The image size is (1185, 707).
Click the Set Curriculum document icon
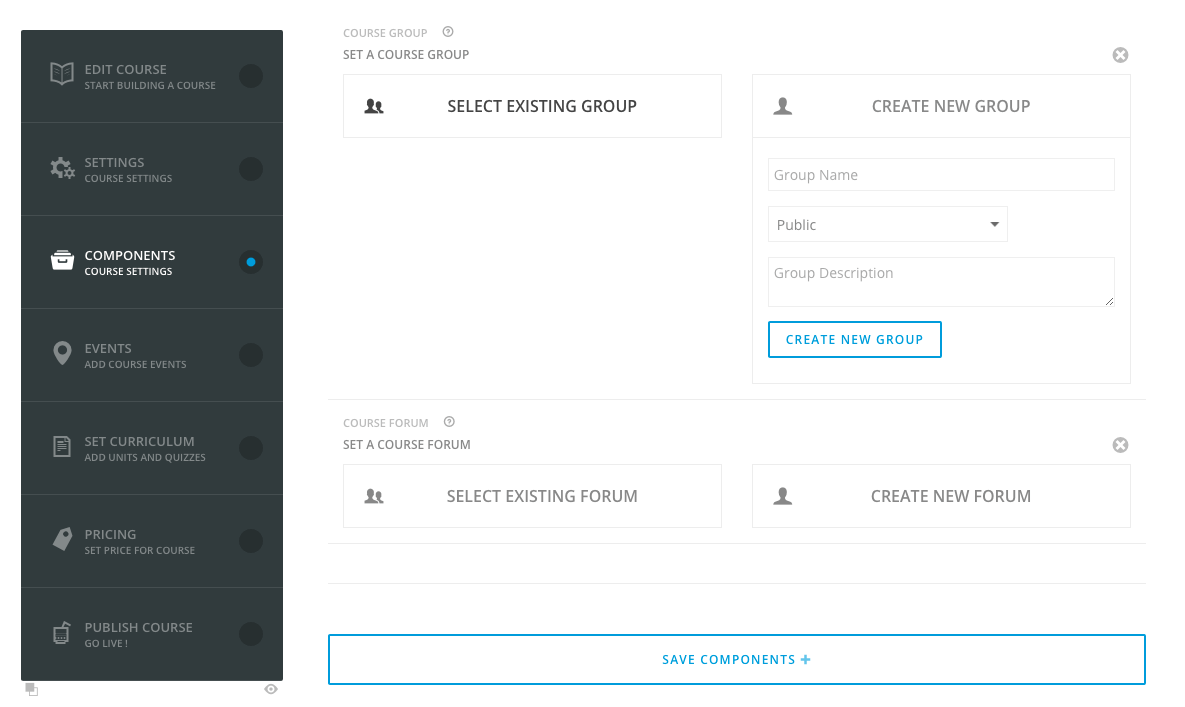point(62,447)
